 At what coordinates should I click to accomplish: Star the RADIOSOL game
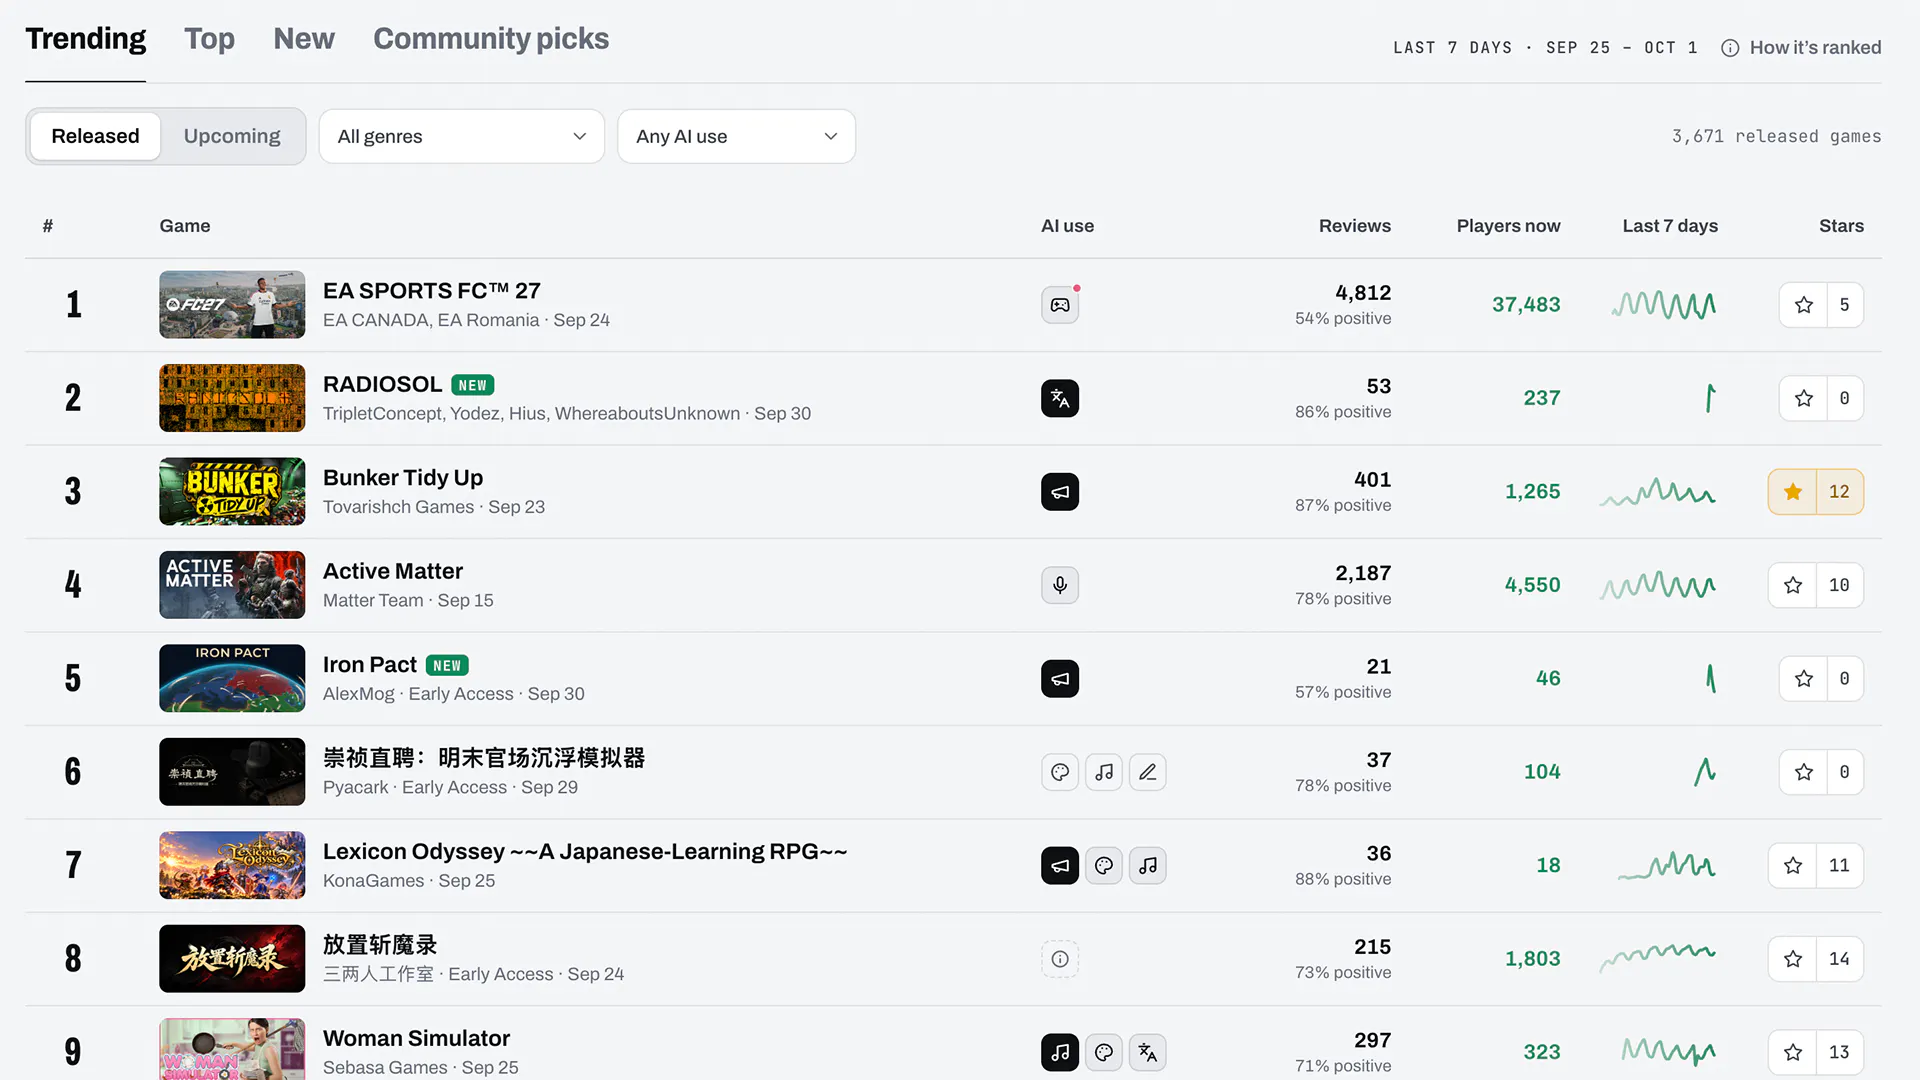pyautogui.click(x=1803, y=398)
